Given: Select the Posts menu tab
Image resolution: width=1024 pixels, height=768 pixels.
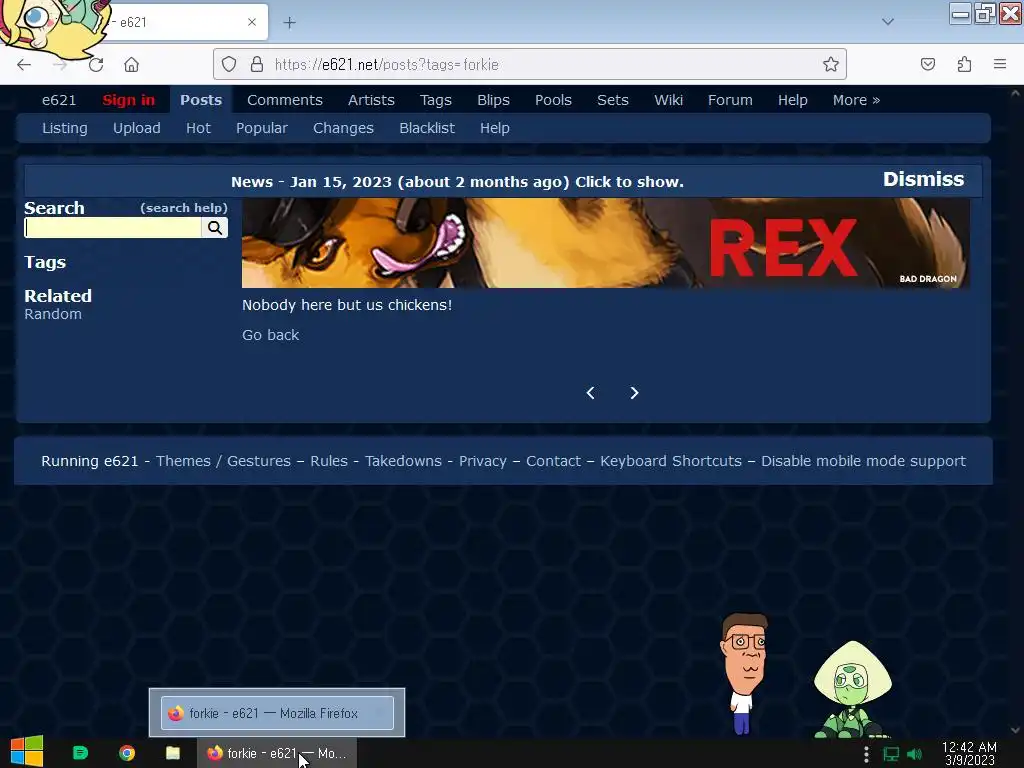Looking at the screenshot, I should point(201,100).
